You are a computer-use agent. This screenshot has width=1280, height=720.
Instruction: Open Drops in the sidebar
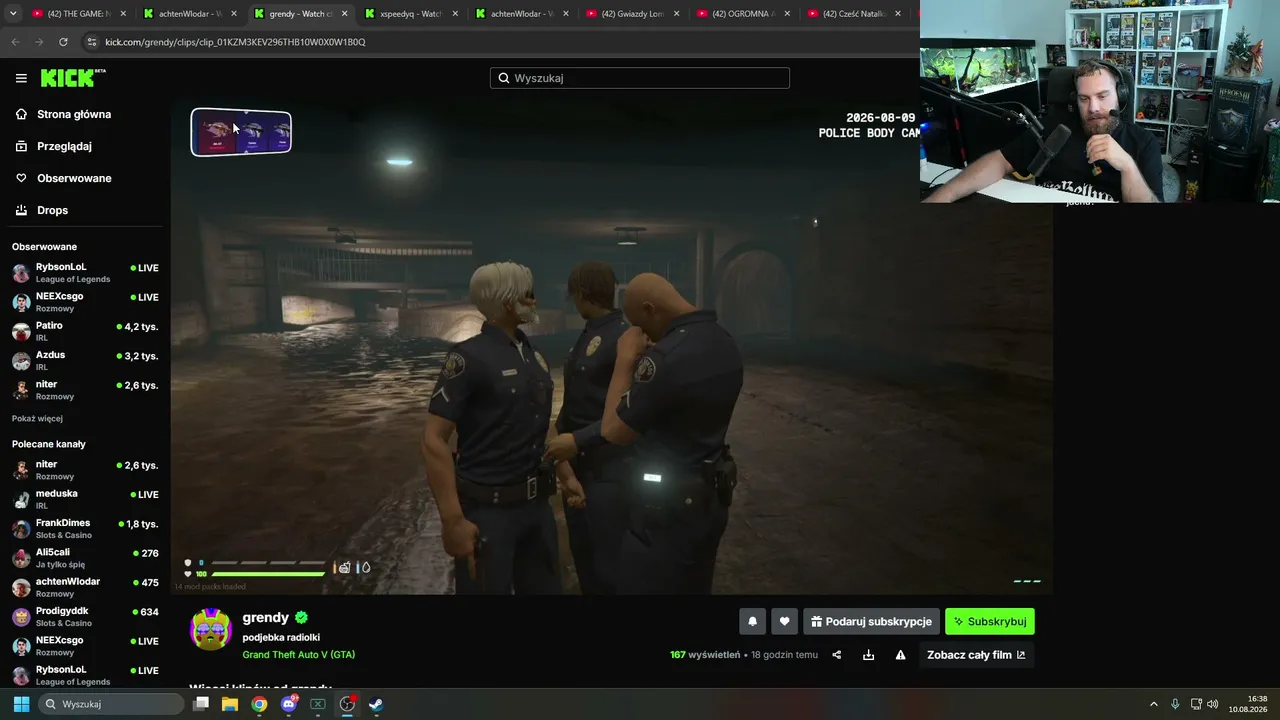coord(52,210)
